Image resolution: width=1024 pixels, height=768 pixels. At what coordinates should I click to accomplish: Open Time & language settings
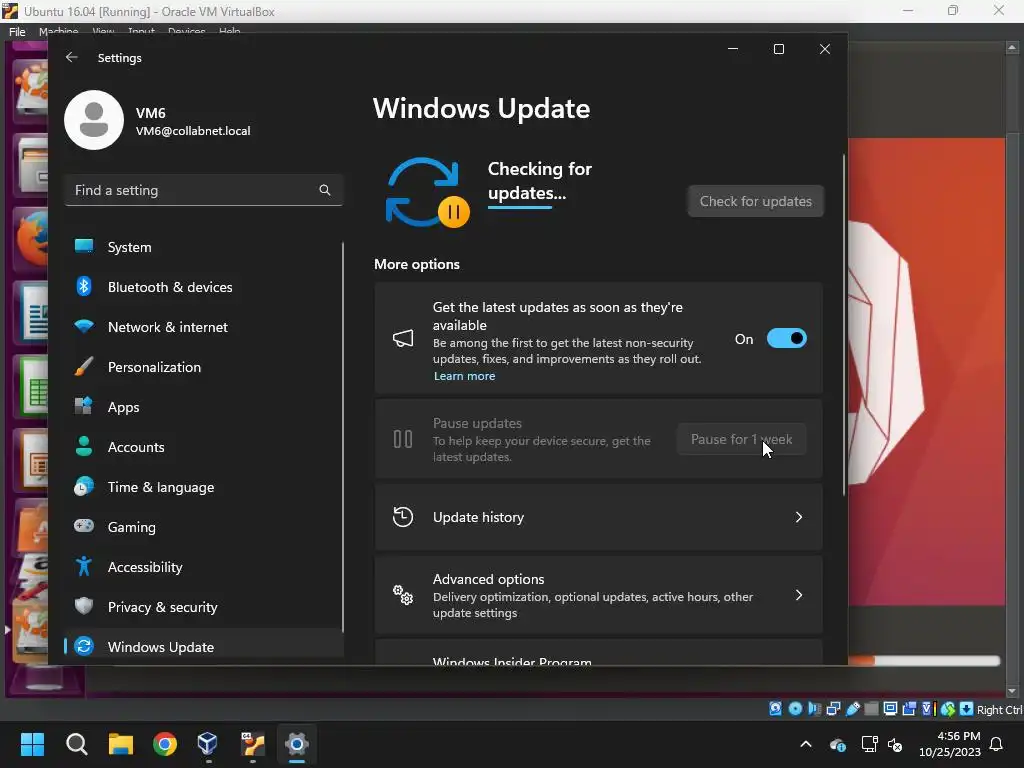tap(204, 487)
